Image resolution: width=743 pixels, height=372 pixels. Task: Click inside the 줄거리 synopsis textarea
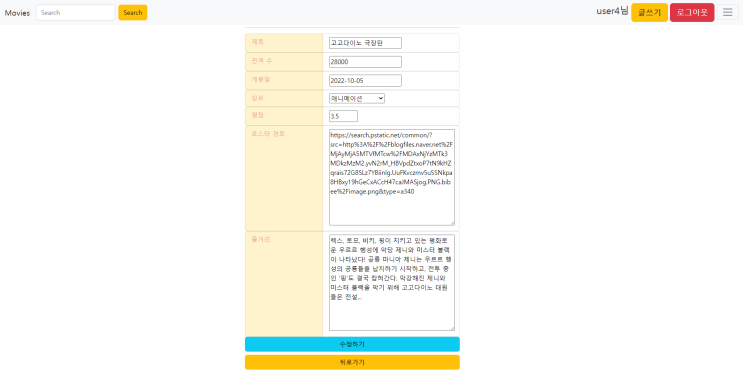pyautogui.click(x=392, y=282)
